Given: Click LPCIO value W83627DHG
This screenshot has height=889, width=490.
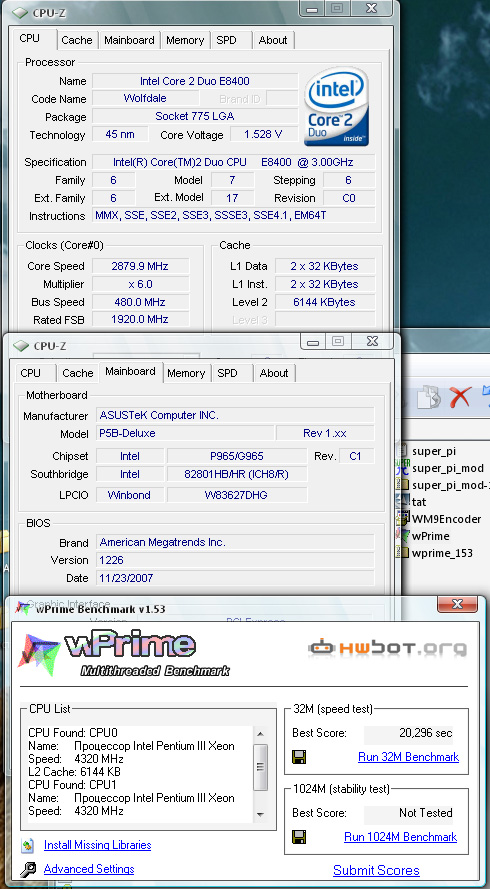Looking at the screenshot, I should click(236, 495).
